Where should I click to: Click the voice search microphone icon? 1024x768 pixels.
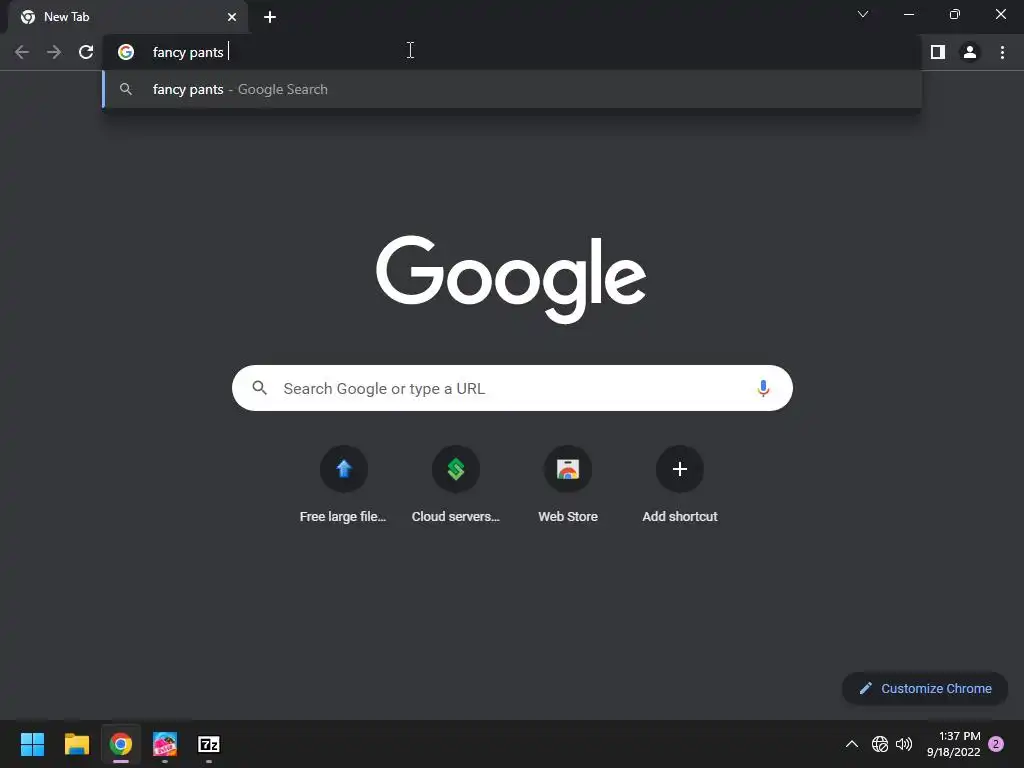[763, 389]
